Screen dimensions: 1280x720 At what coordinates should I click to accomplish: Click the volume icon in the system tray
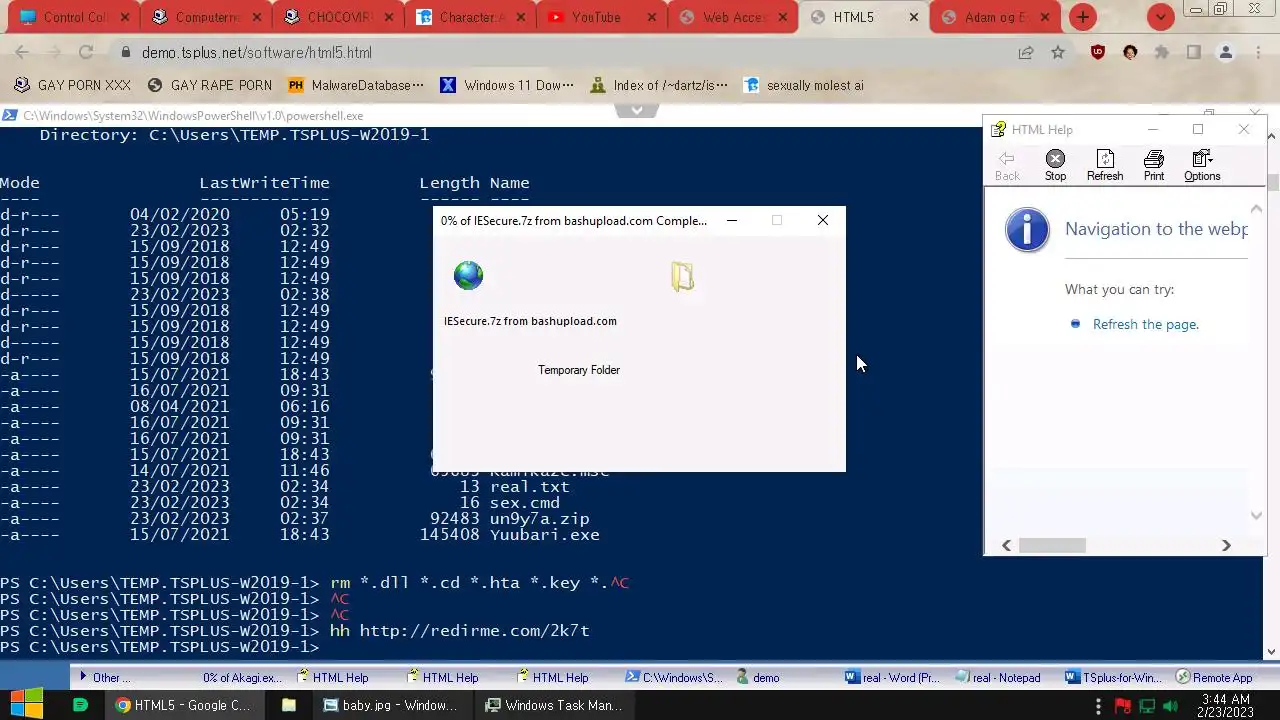(x=1170, y=707)
